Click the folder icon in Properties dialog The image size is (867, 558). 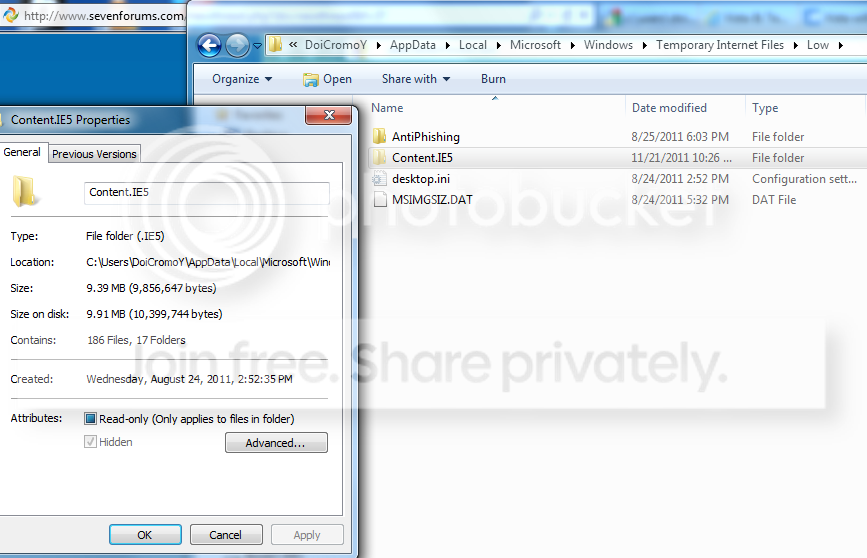[24, 191]
